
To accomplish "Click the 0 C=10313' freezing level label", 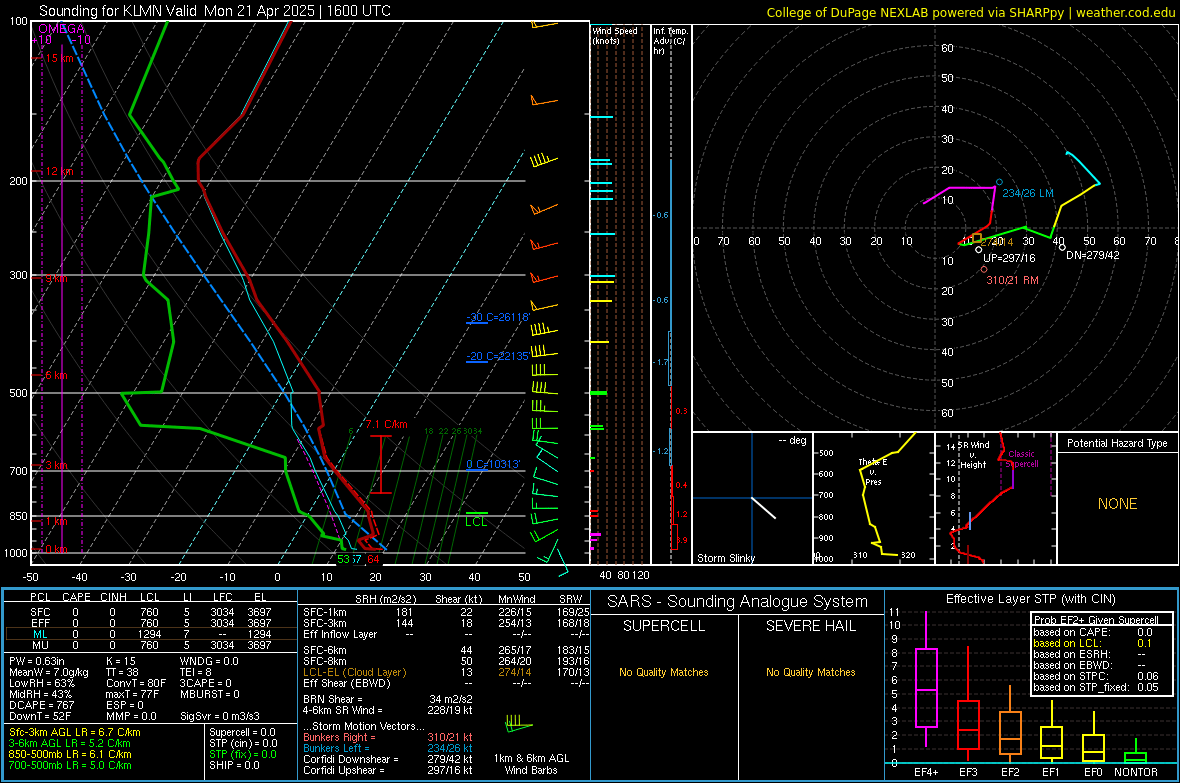I will (493, 465).
